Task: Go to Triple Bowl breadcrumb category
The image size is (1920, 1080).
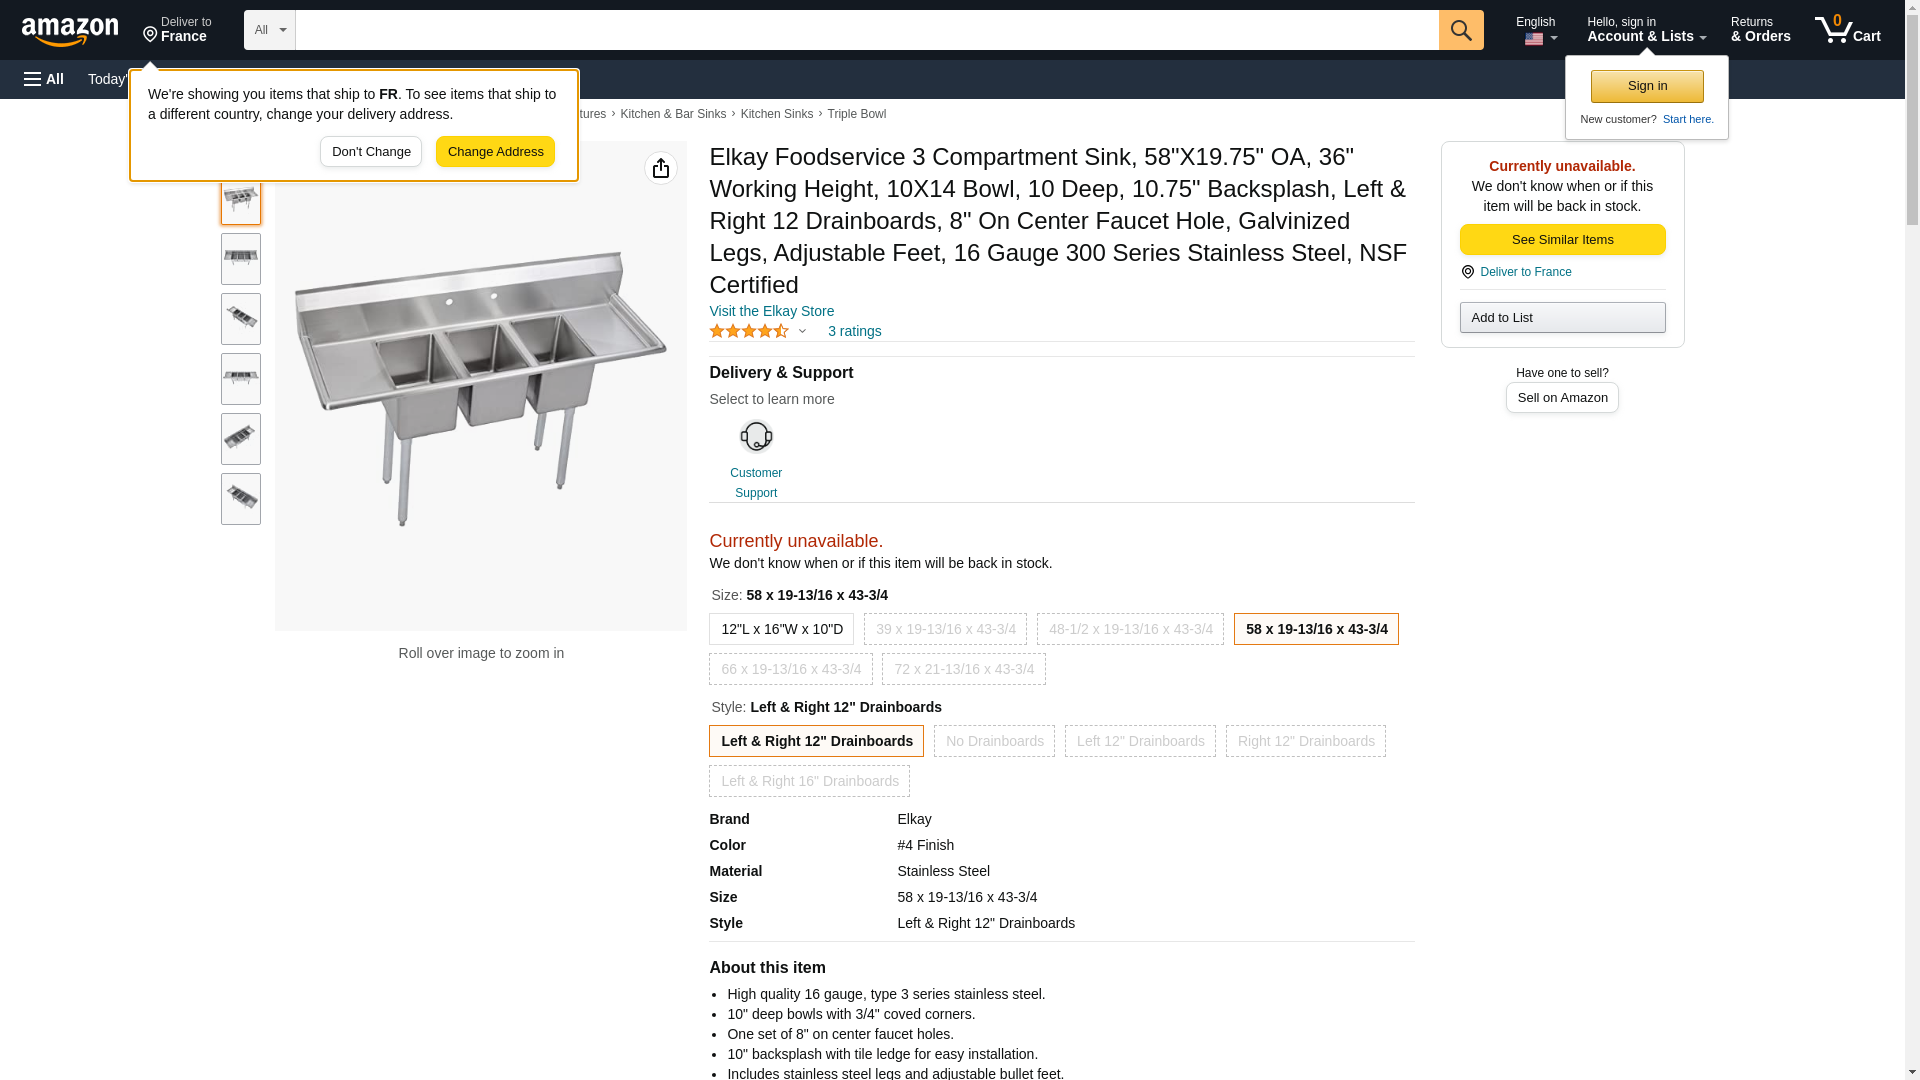Action: [856, 114]
